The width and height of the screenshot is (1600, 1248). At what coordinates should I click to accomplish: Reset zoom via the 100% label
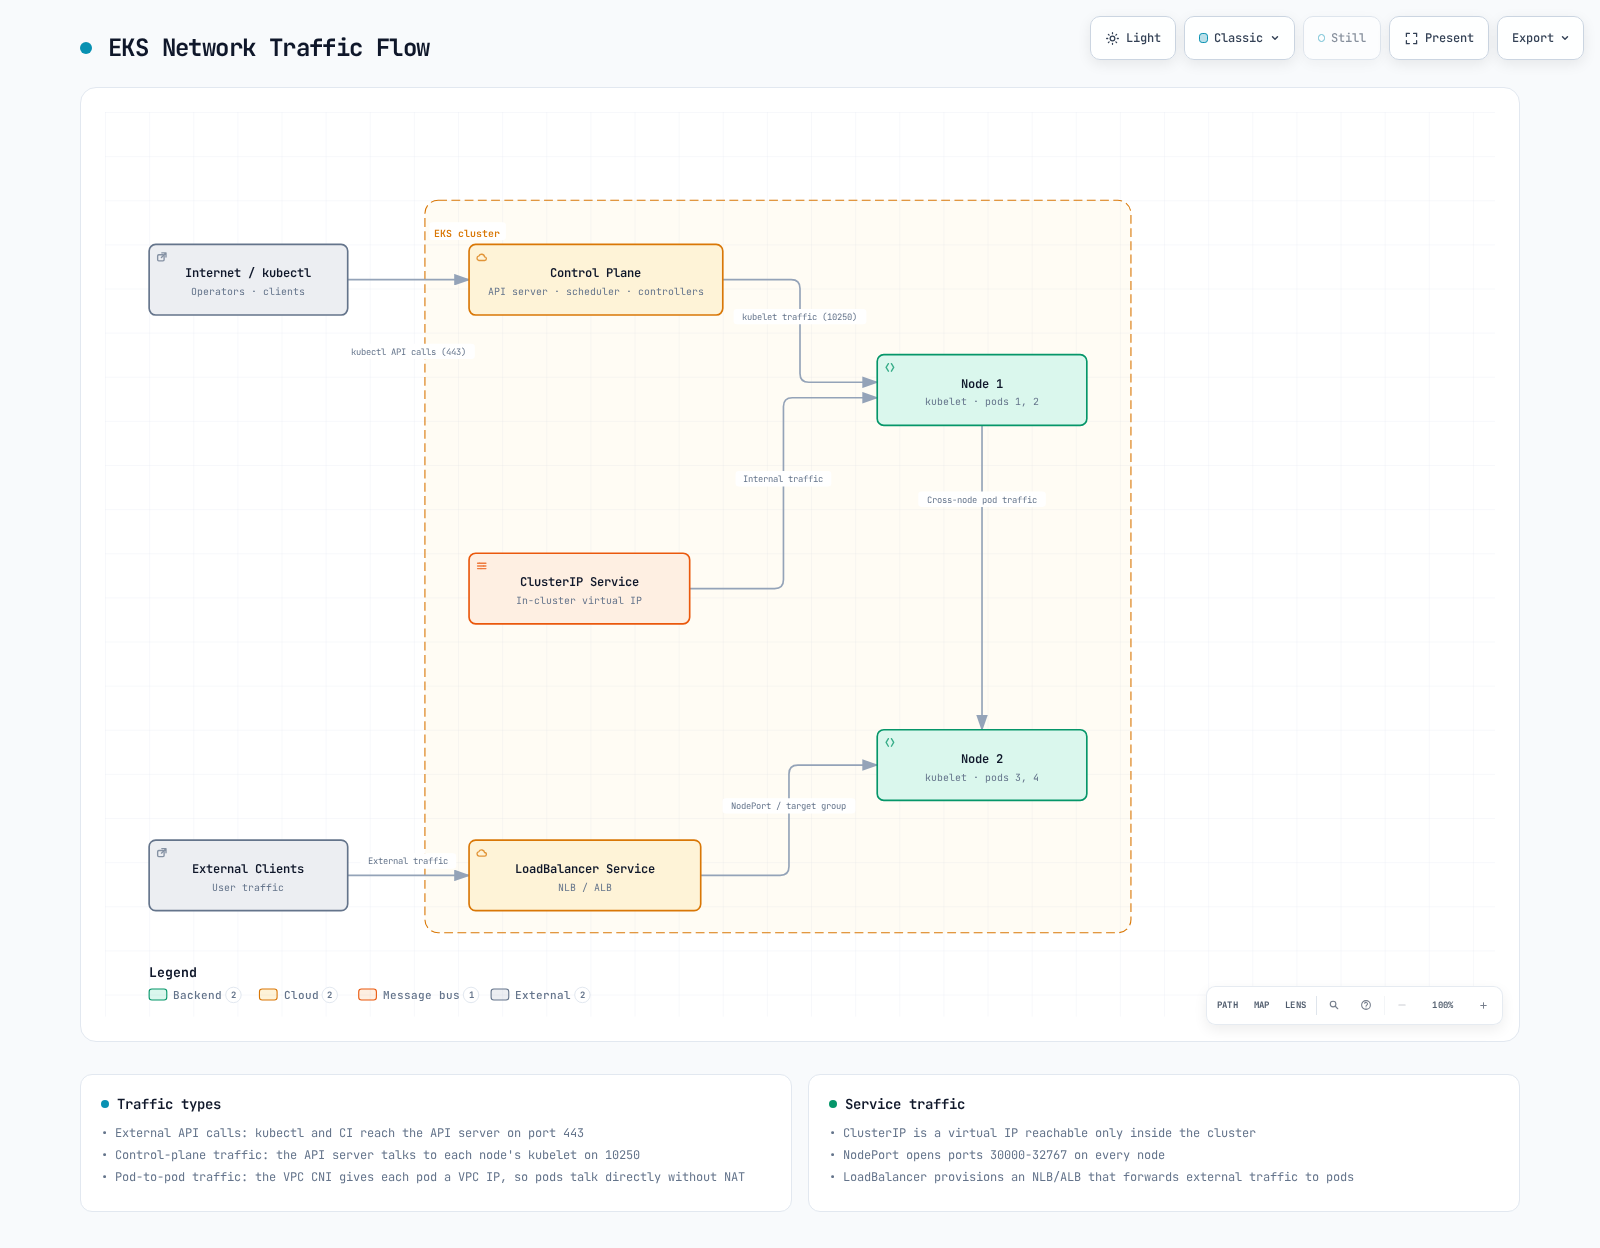tap(1443, 1005)
